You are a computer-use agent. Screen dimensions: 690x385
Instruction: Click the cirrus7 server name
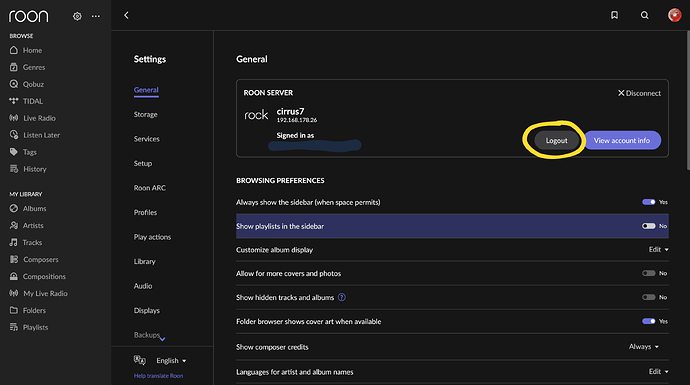pos(290,111)
